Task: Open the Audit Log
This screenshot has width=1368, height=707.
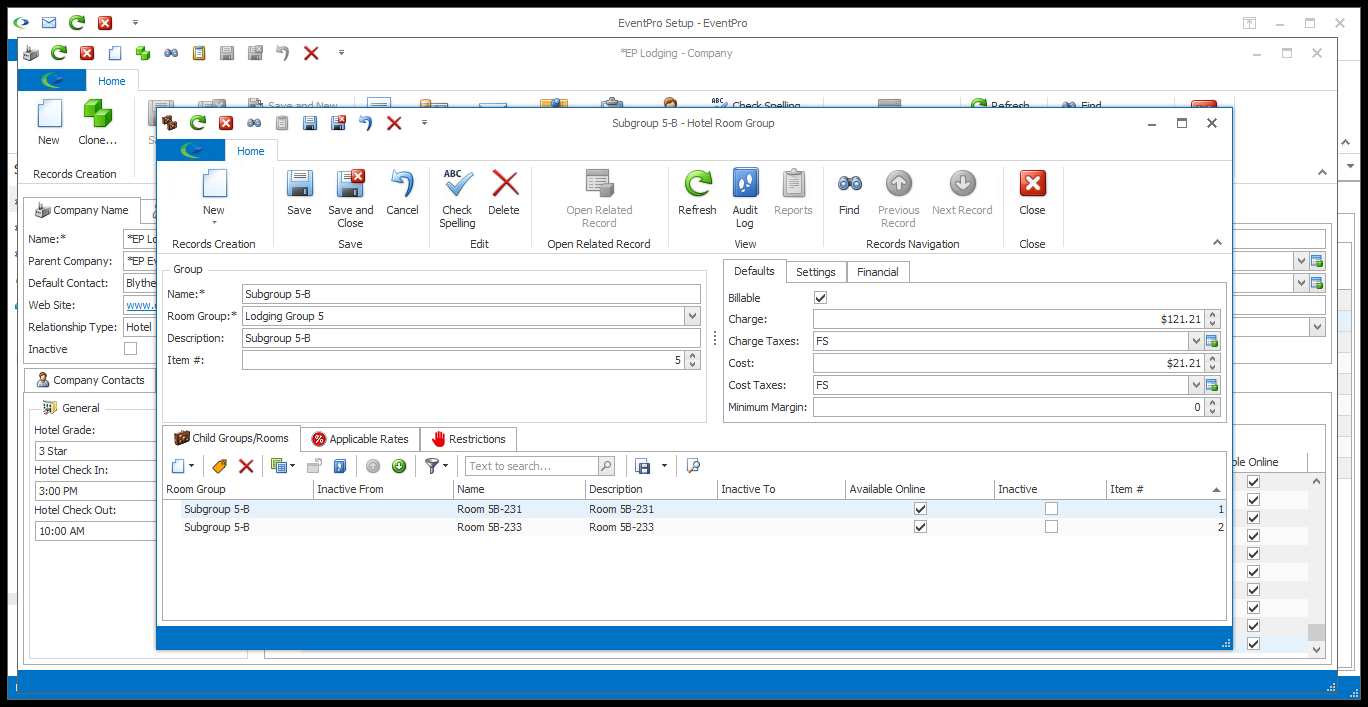Action: [745, 198]
